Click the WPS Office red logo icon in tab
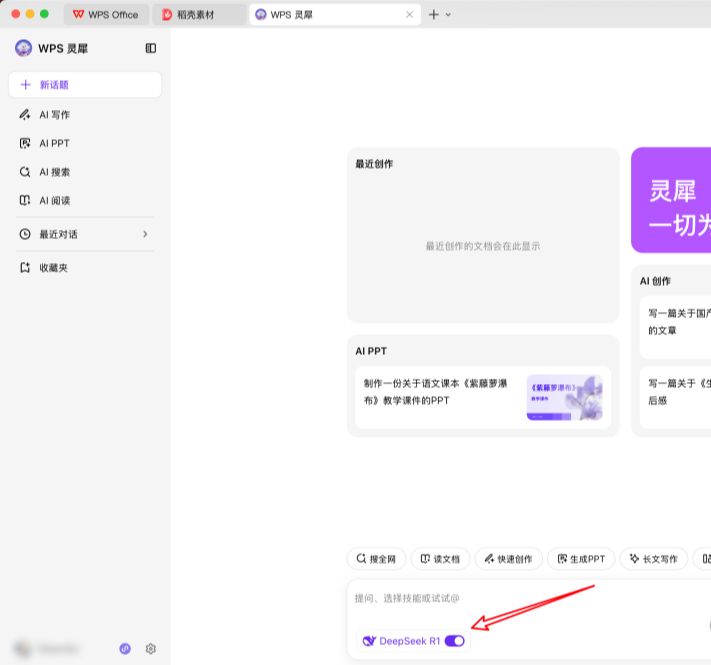This screenshot has width=711, height=665. tap(78, 15)
